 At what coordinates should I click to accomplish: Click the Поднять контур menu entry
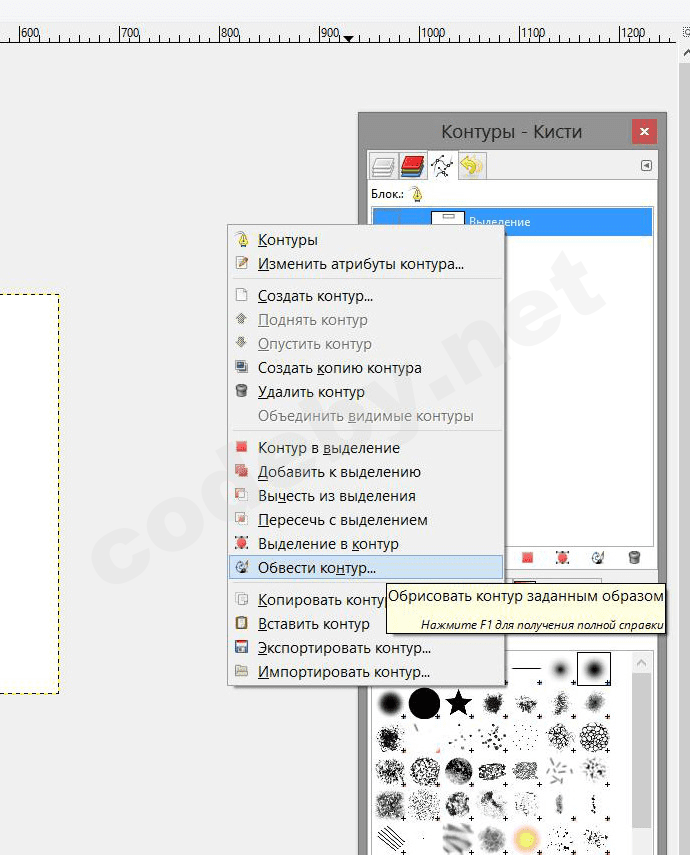tap(365, 320)
